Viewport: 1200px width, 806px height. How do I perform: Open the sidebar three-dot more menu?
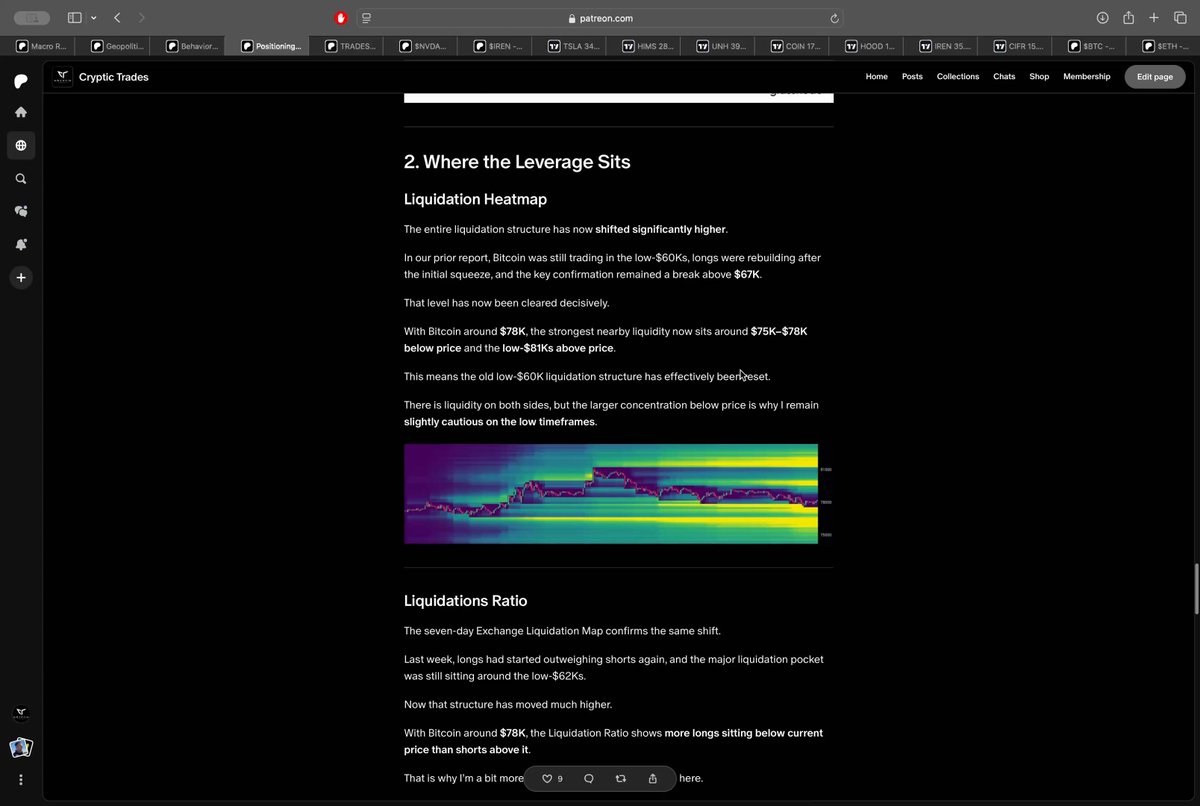click(x=21, y=780)
